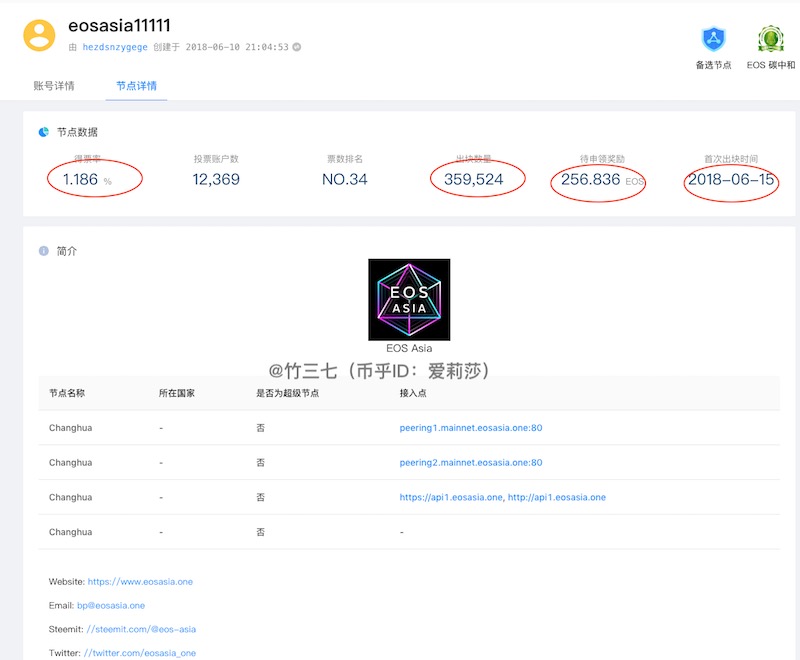The height and width of the screenshot is (660, 800).
Task: Click the first block date 2018-06-15
Action: click(731, 180)
